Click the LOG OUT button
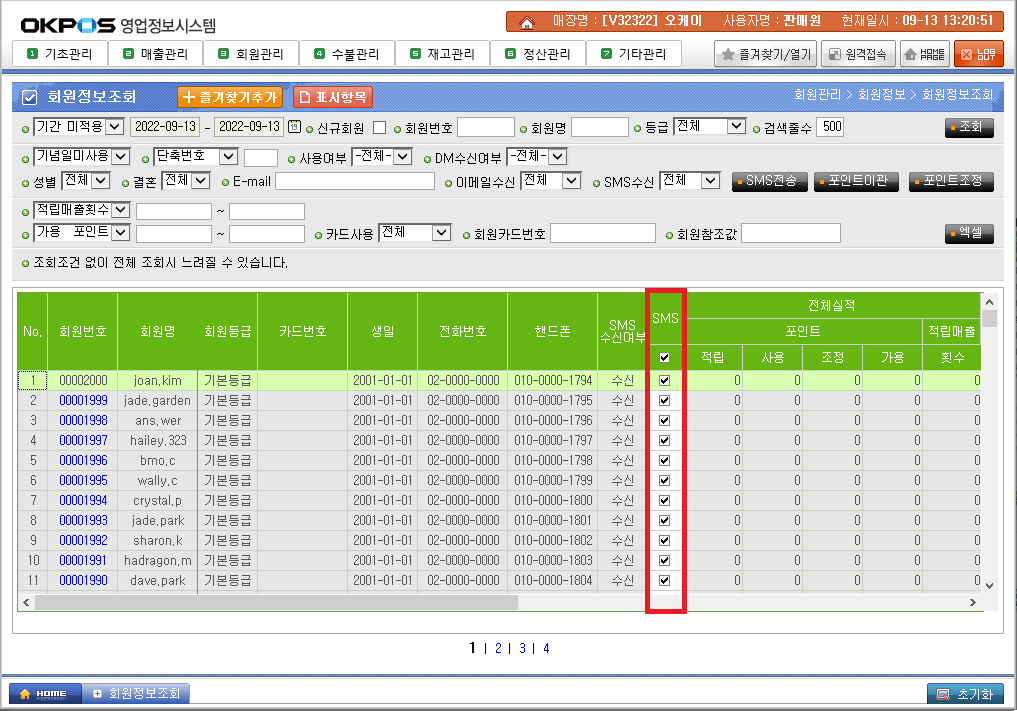Screen dimensions: 1017x711 979,54
